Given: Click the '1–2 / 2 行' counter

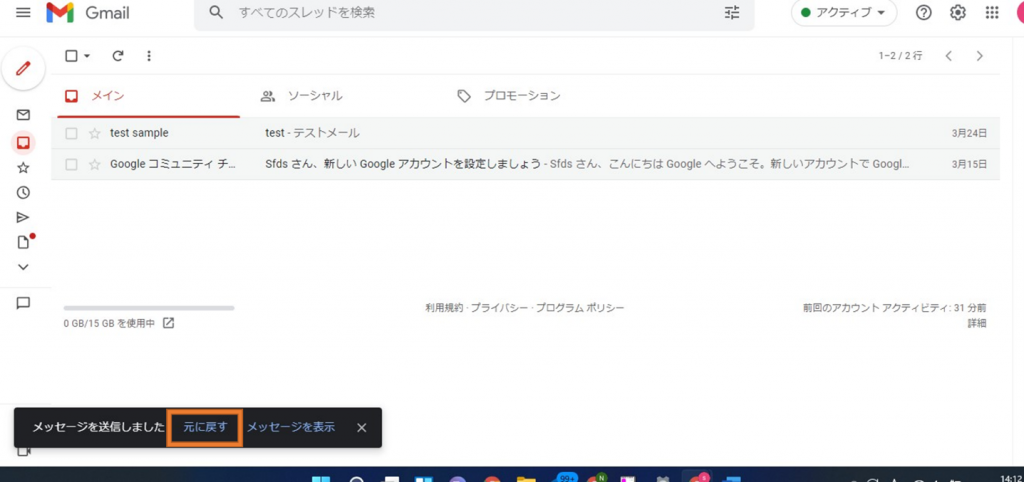Looking at the screenshot, I should coord(901,56).
